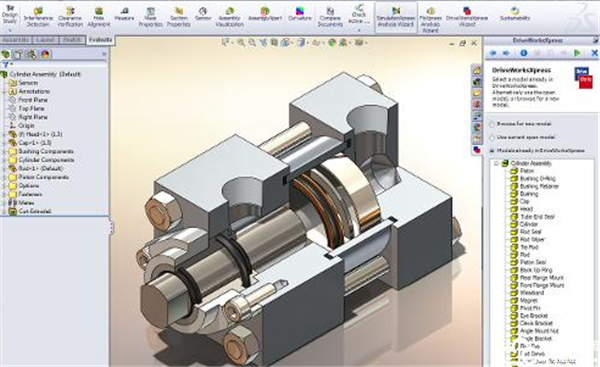Expand the Piston Components folder
The width and height of the screenshot is (600, 367).
point(4,177)
